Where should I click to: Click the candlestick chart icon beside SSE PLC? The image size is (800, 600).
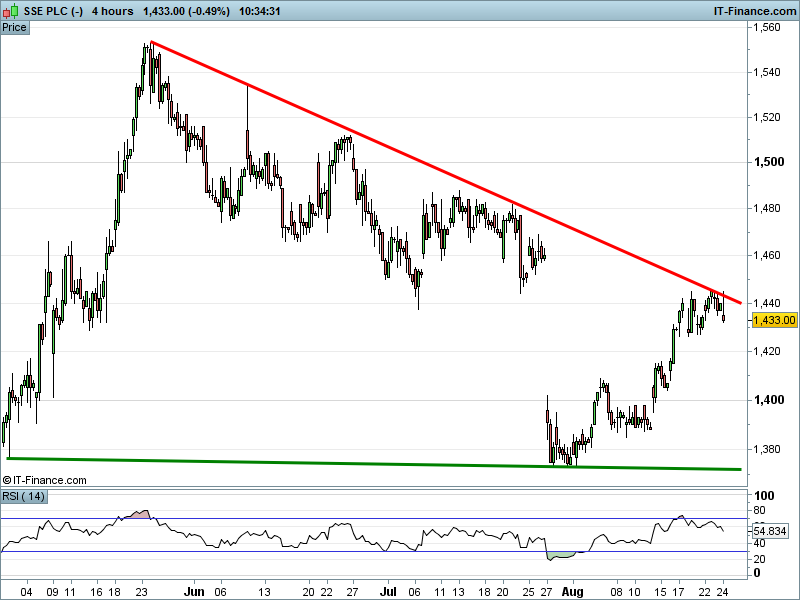coord(10,11)
